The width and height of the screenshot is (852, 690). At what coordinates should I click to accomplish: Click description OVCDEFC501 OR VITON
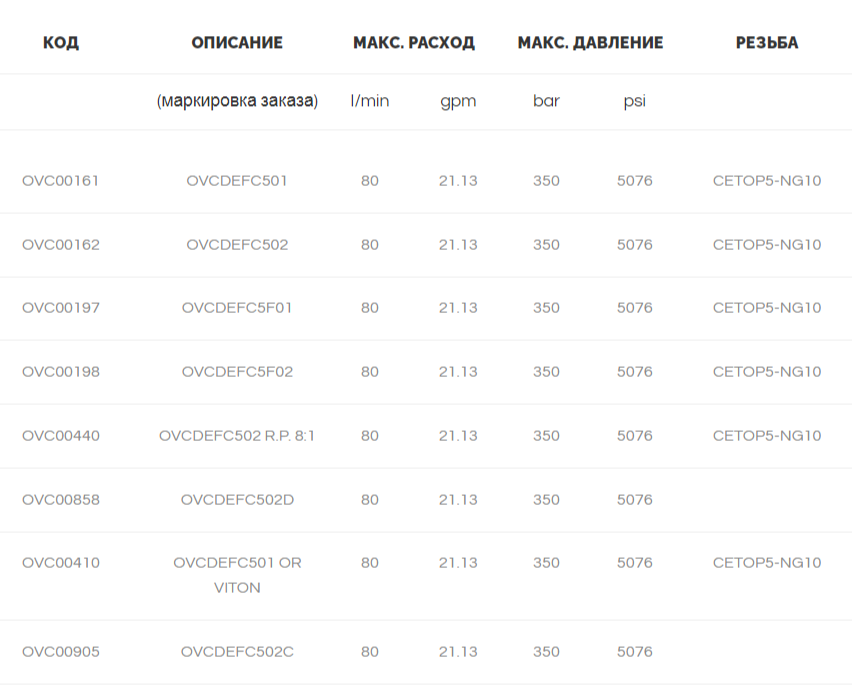tap(237, 575)
